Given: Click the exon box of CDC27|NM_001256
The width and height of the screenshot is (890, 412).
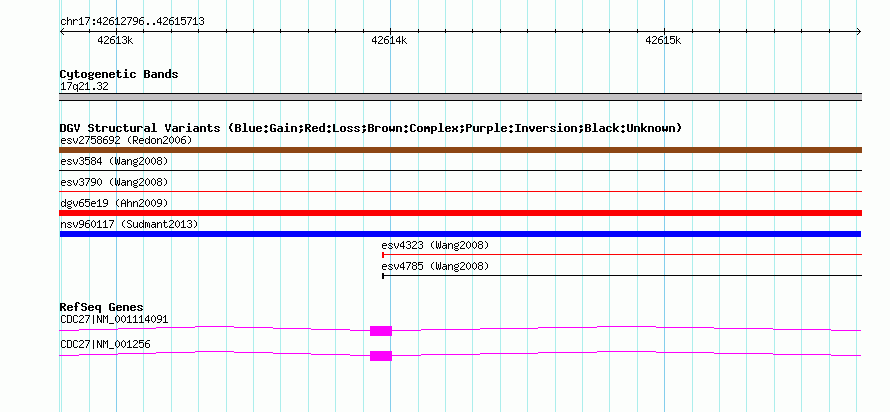Looking at the screenshot, I should (381, 356).
